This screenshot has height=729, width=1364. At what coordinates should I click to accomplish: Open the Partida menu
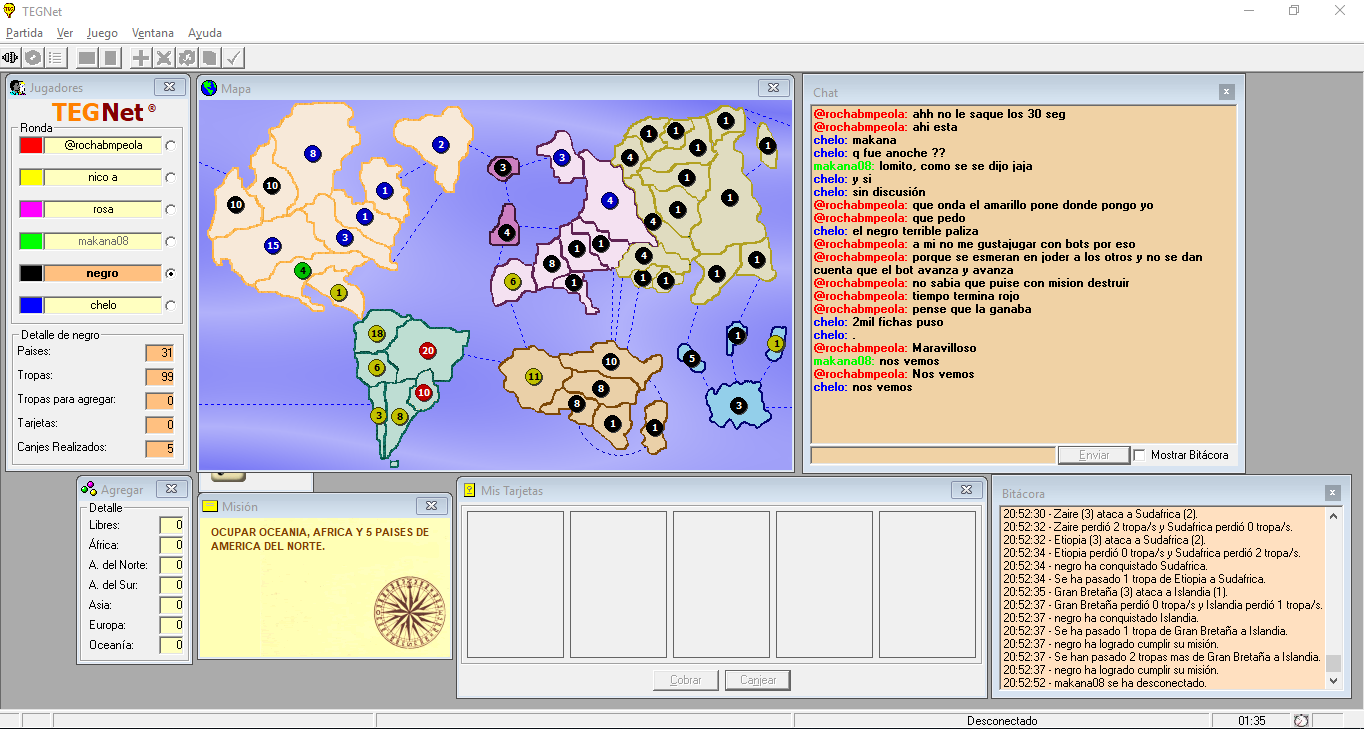[x=24, y=33]
